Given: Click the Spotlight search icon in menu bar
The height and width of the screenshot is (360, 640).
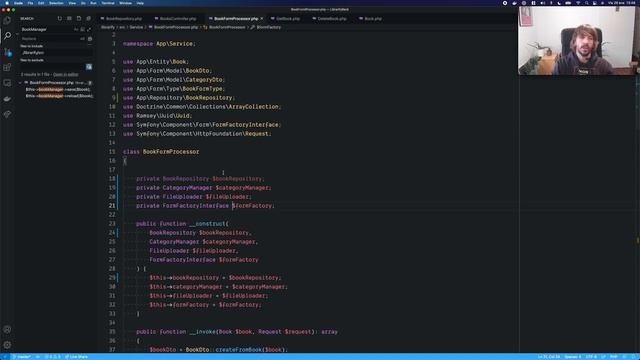Looking at the screenshot, I should pyautogui.click(x=587, y=3).
